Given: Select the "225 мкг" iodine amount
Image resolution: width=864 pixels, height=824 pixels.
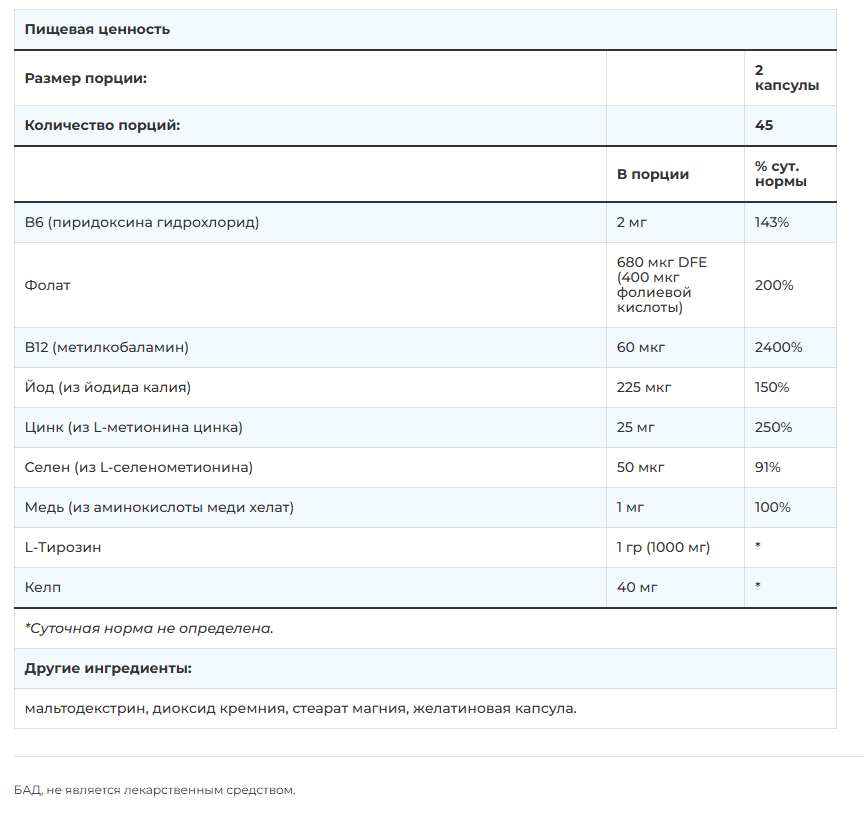Looking at the screenshot, I should pyautogui.click(x=644, y=387).
